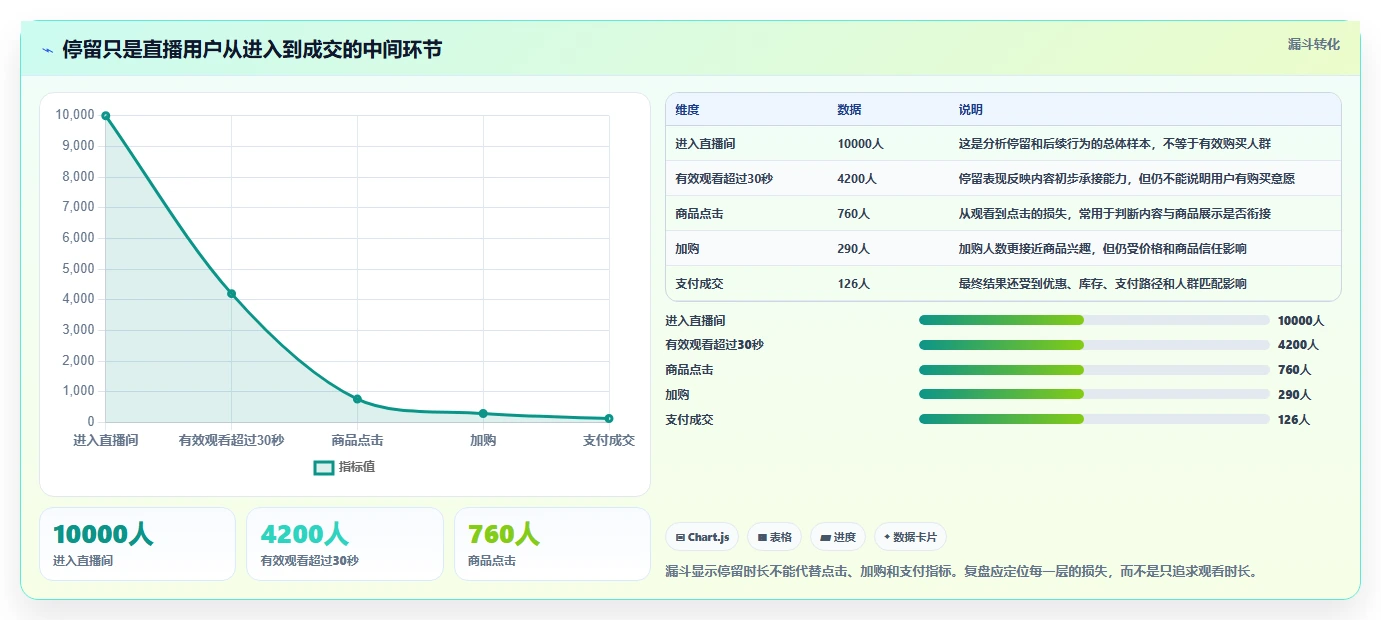This screenshot has height=620, width=1381.
Task: Select the chart data point for 进入直播间
Action: [106, 116]
